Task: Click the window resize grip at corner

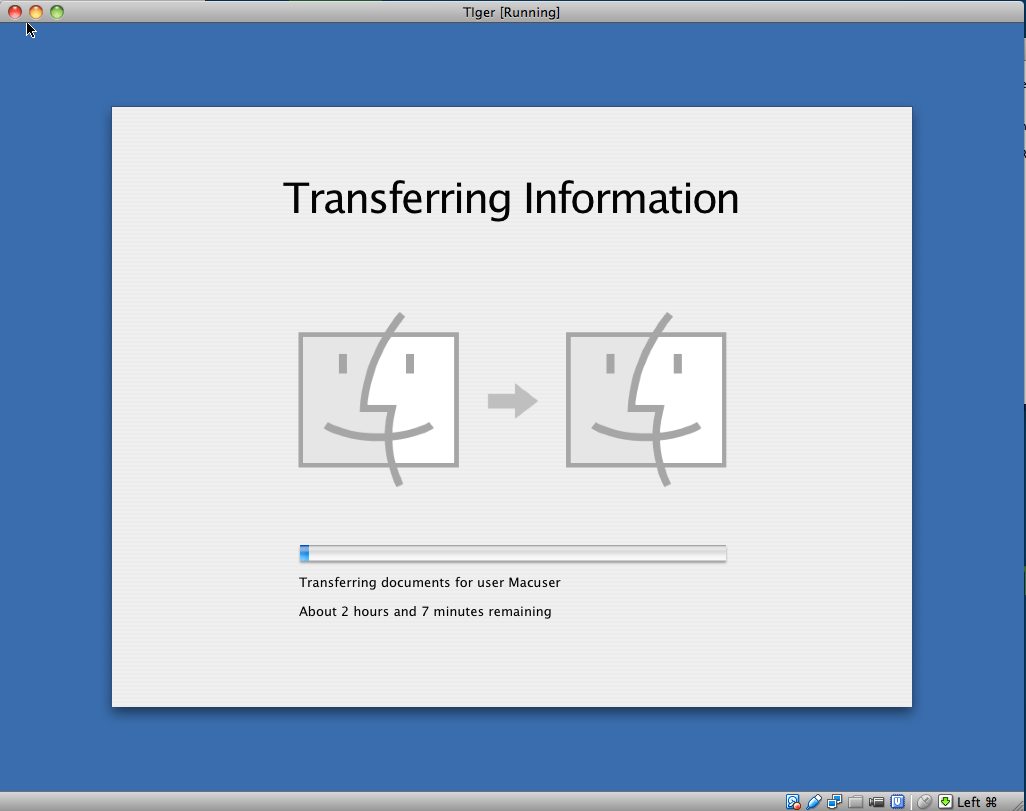Action: [1018, 804]
